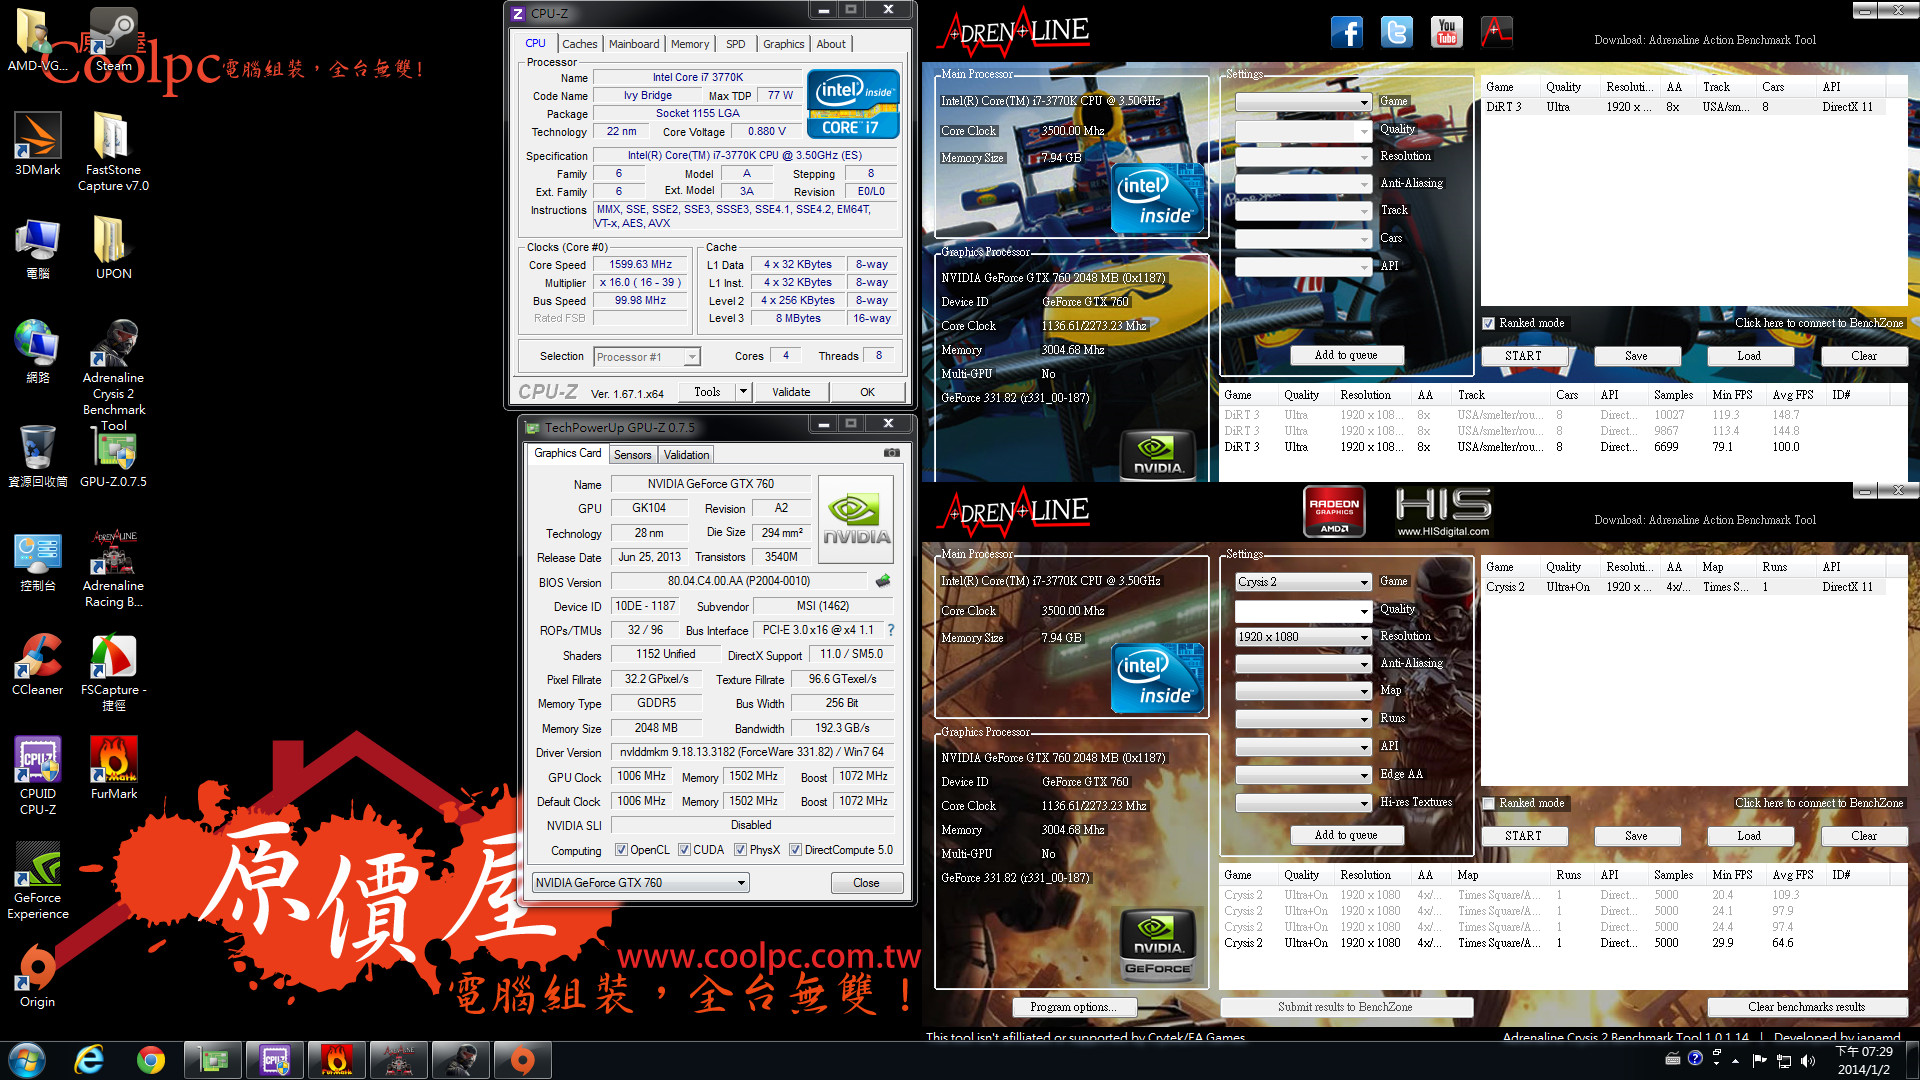Open the UPON folder icon
Viewport: 1920px width, 1080px height.
113,248
